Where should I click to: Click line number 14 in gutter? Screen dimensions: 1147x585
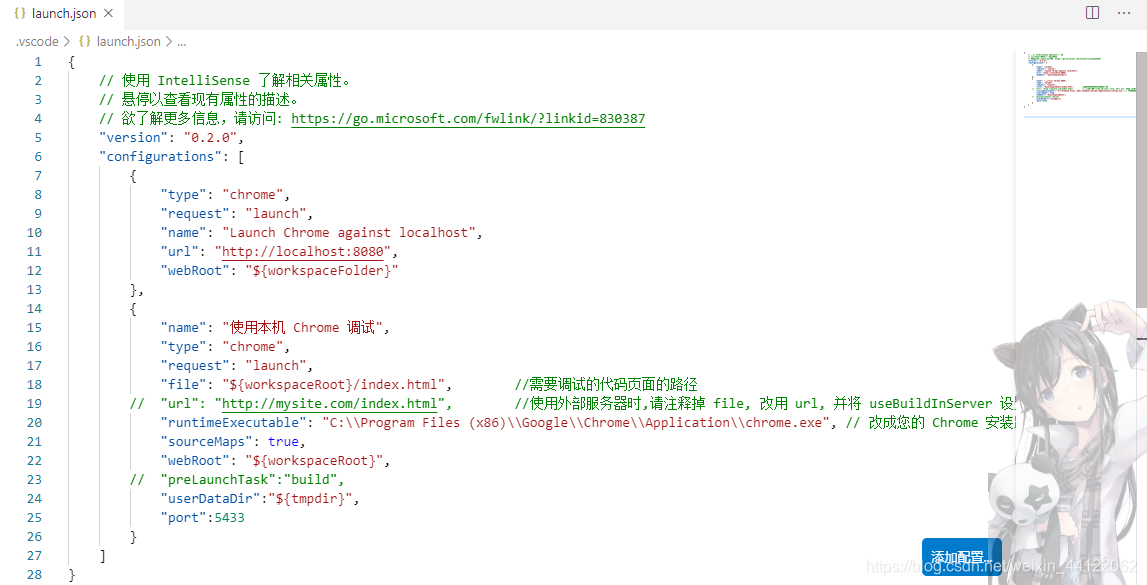tap(34, 309)
